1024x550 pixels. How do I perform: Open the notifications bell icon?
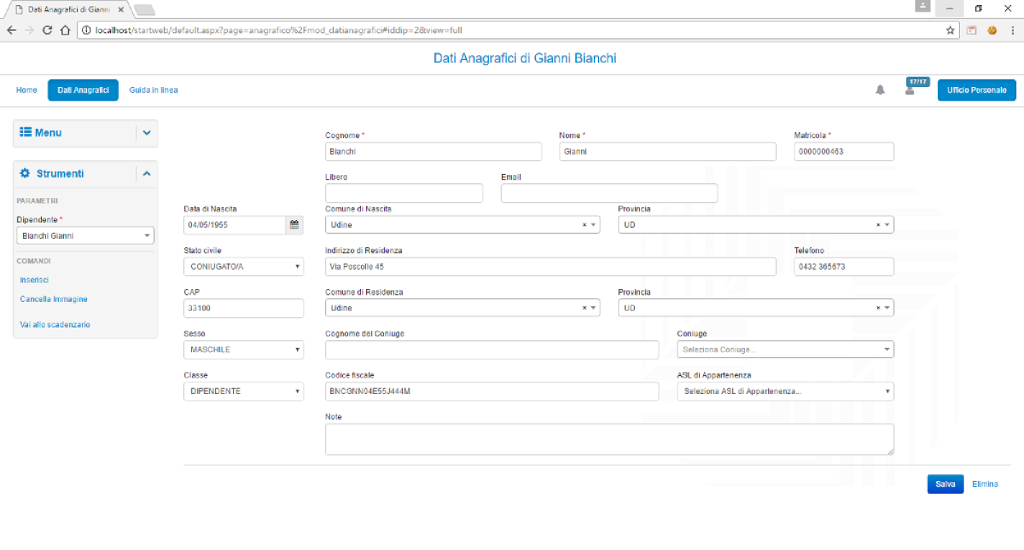click(880, 90)
